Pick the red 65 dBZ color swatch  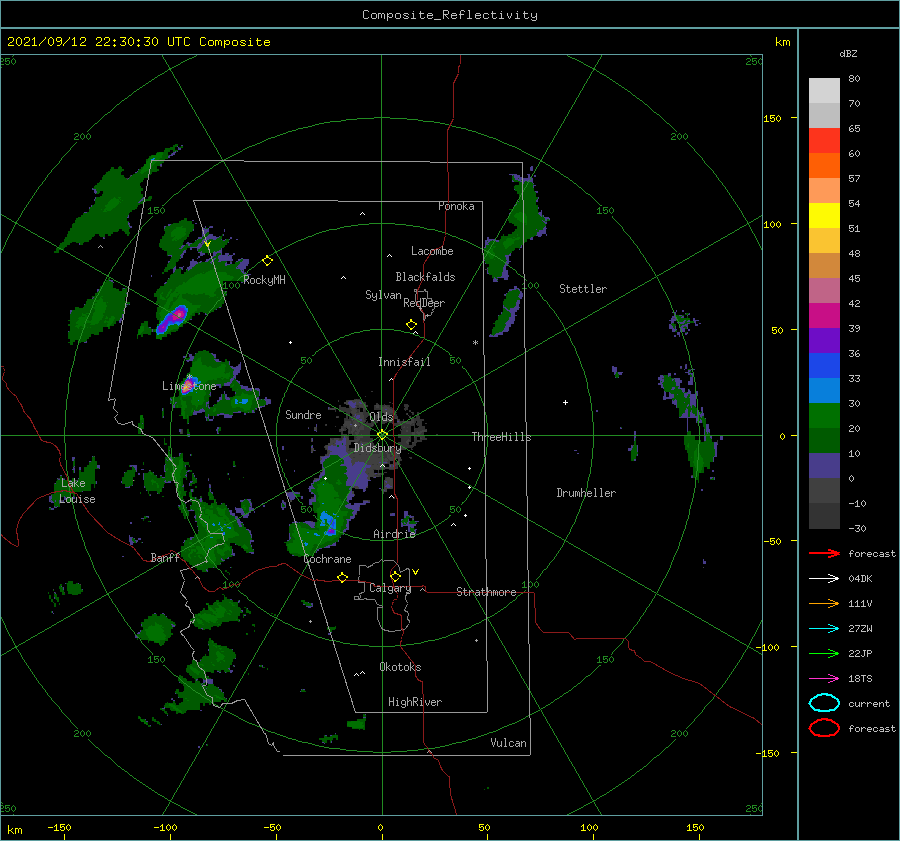(x=824, y=140)
